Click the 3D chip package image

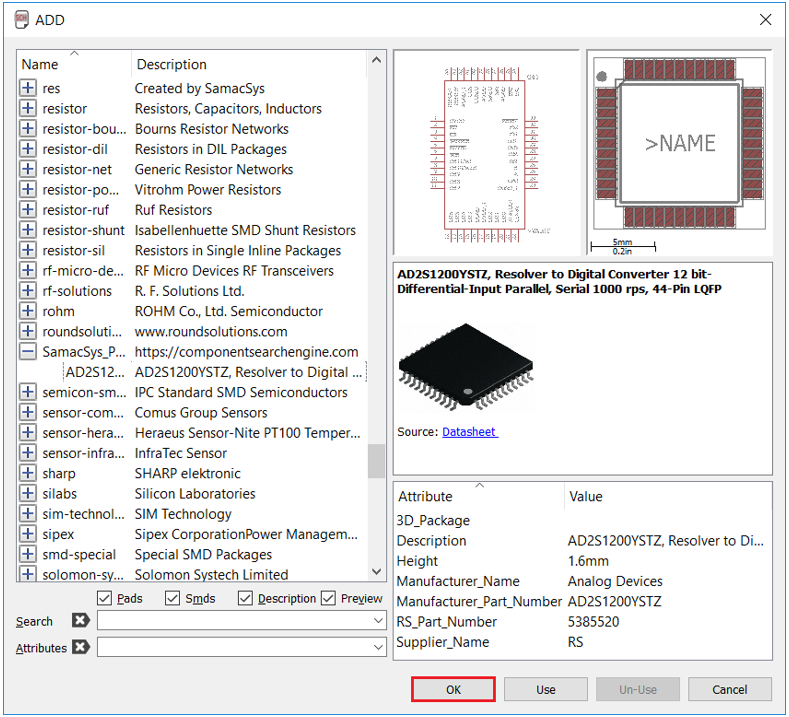click(466, 366)
